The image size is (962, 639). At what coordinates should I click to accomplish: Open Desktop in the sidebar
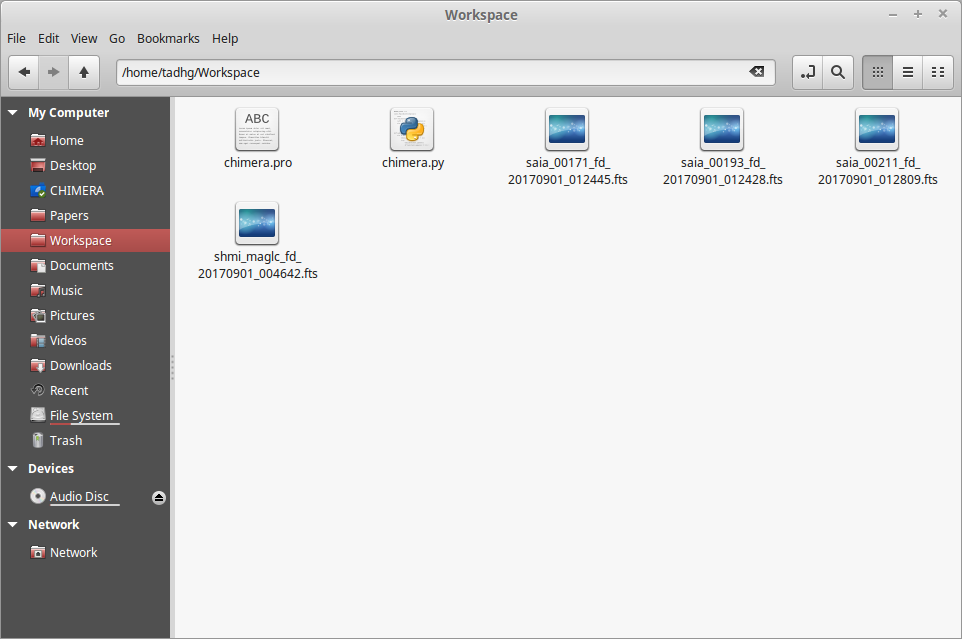[86, 166]
